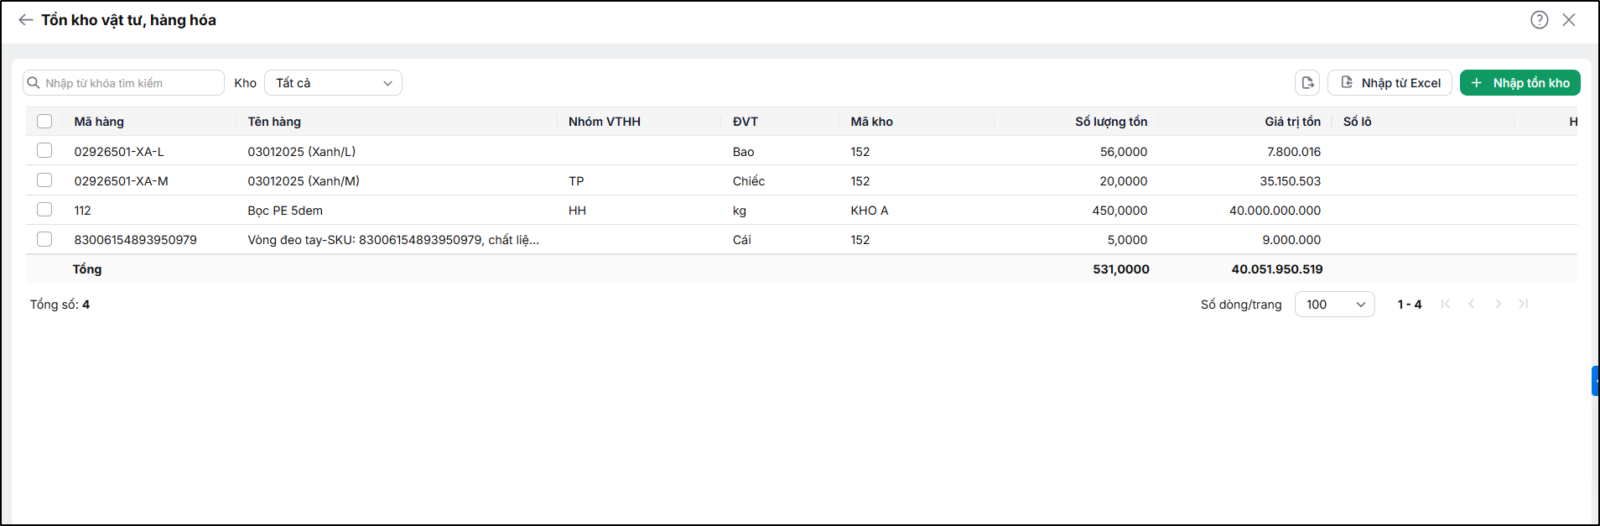This screenshot has width=1600, height=526.
Task: Click 'Nhập từ Excel' button
Action: [1391, 83]
